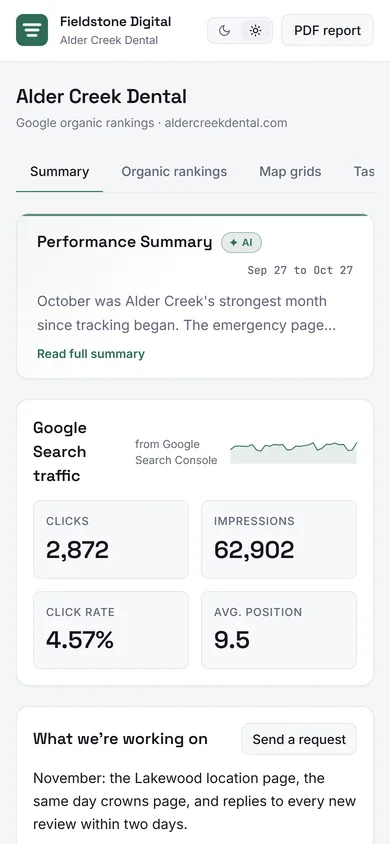Screen dimensions: 390x844
Task: Open the Avg. Position 9.5 card
Action: (279, 630)
